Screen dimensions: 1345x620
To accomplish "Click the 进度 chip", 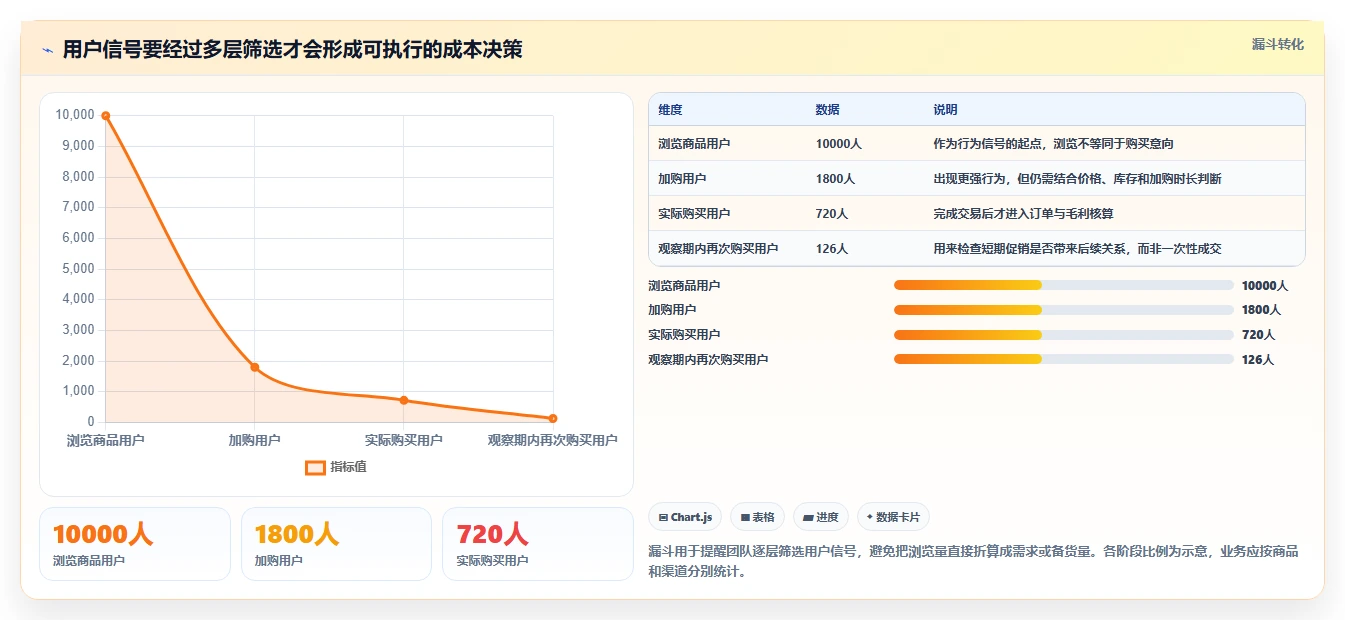I will 821,517.
